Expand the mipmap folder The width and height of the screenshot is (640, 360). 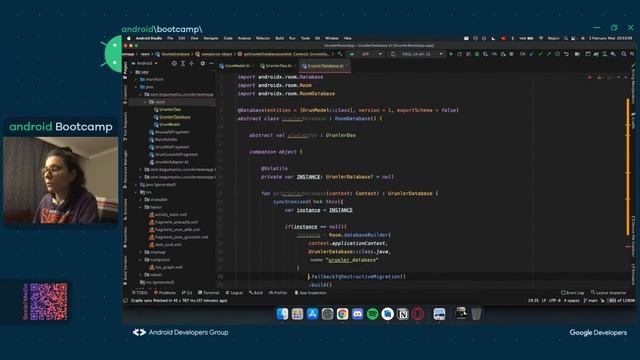pyautogui.click(x=141, y=252)
